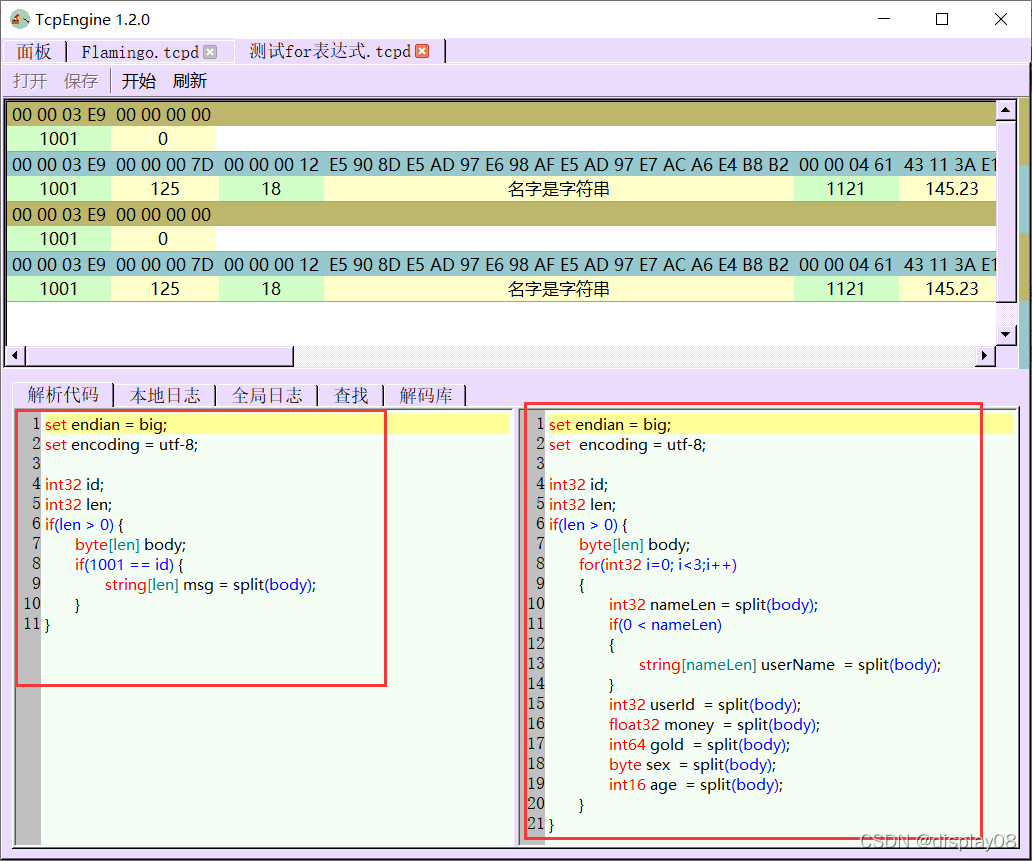Maximize the TcpEngine window
This screenshot has height=861, width=1032.
pos(942,19)
